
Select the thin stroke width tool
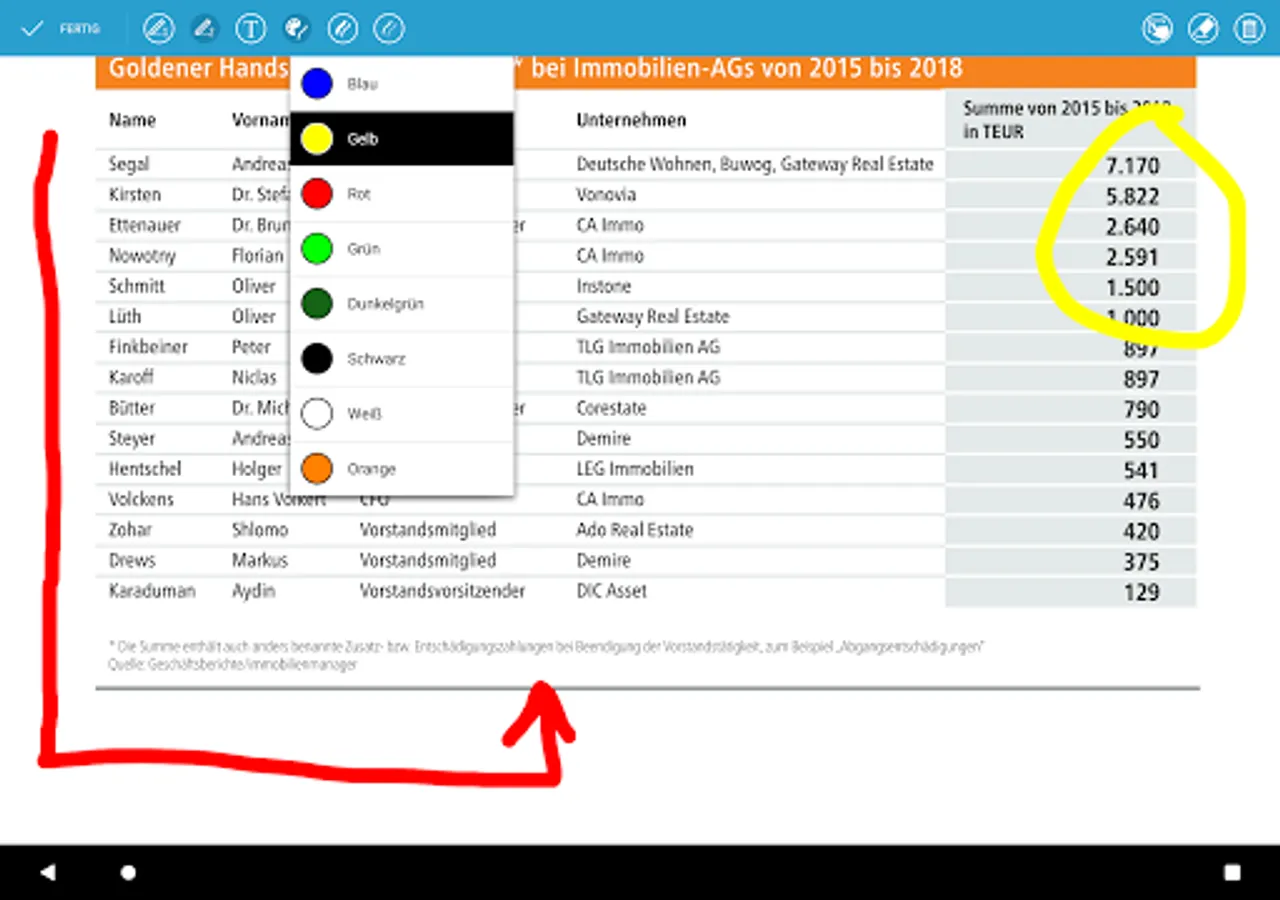click(x=389, y=28)
